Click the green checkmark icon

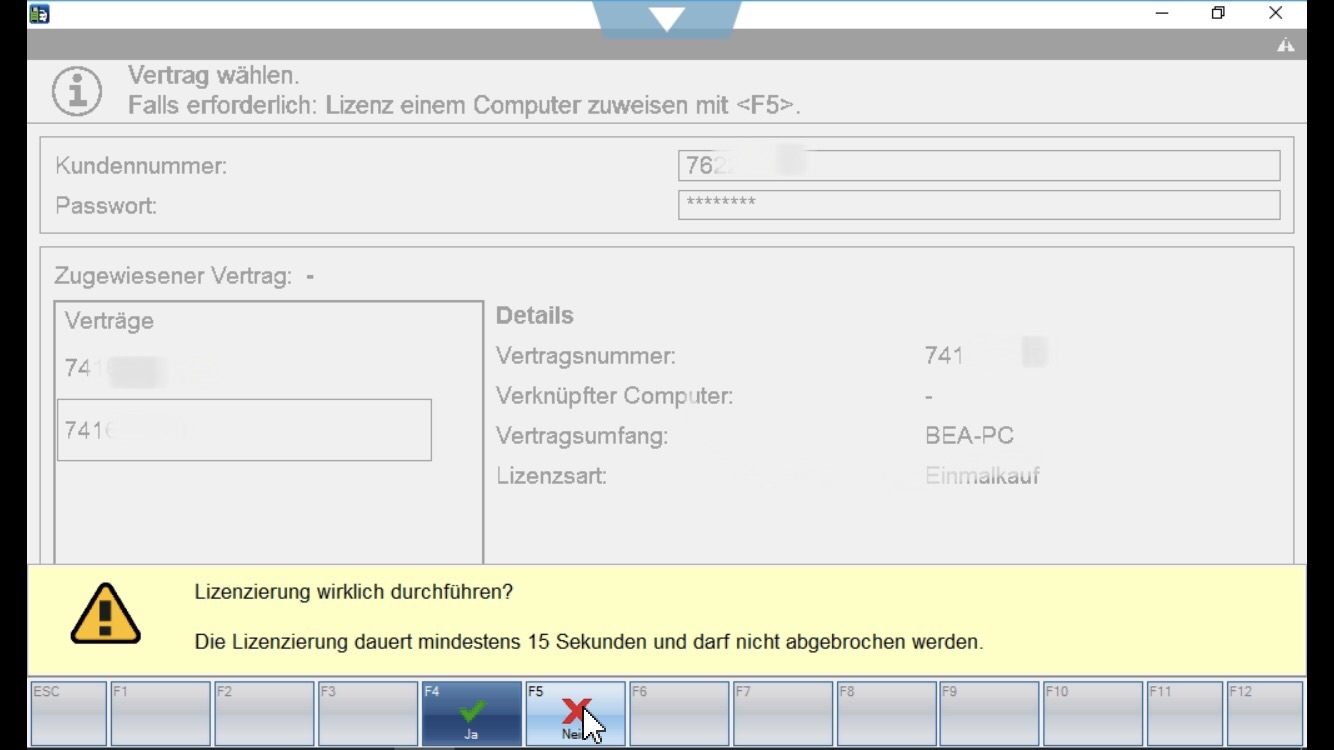(471, 709)
